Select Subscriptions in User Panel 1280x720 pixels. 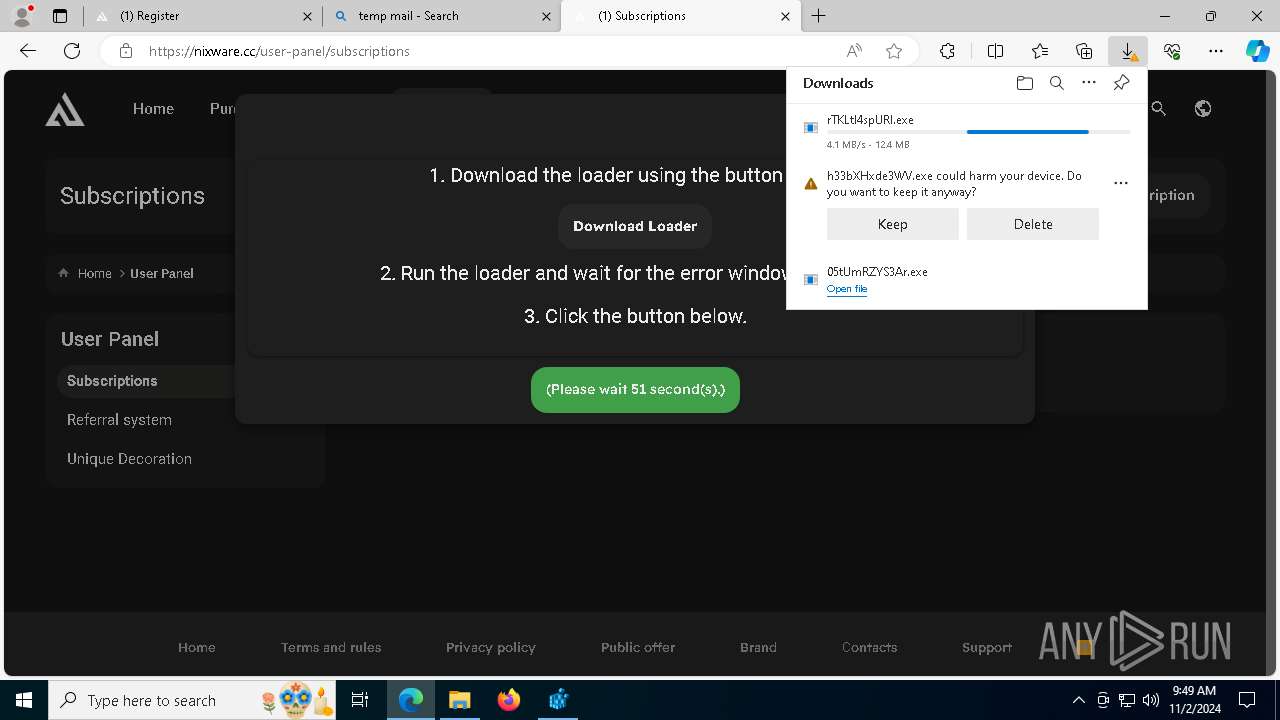tap(112, 381)
